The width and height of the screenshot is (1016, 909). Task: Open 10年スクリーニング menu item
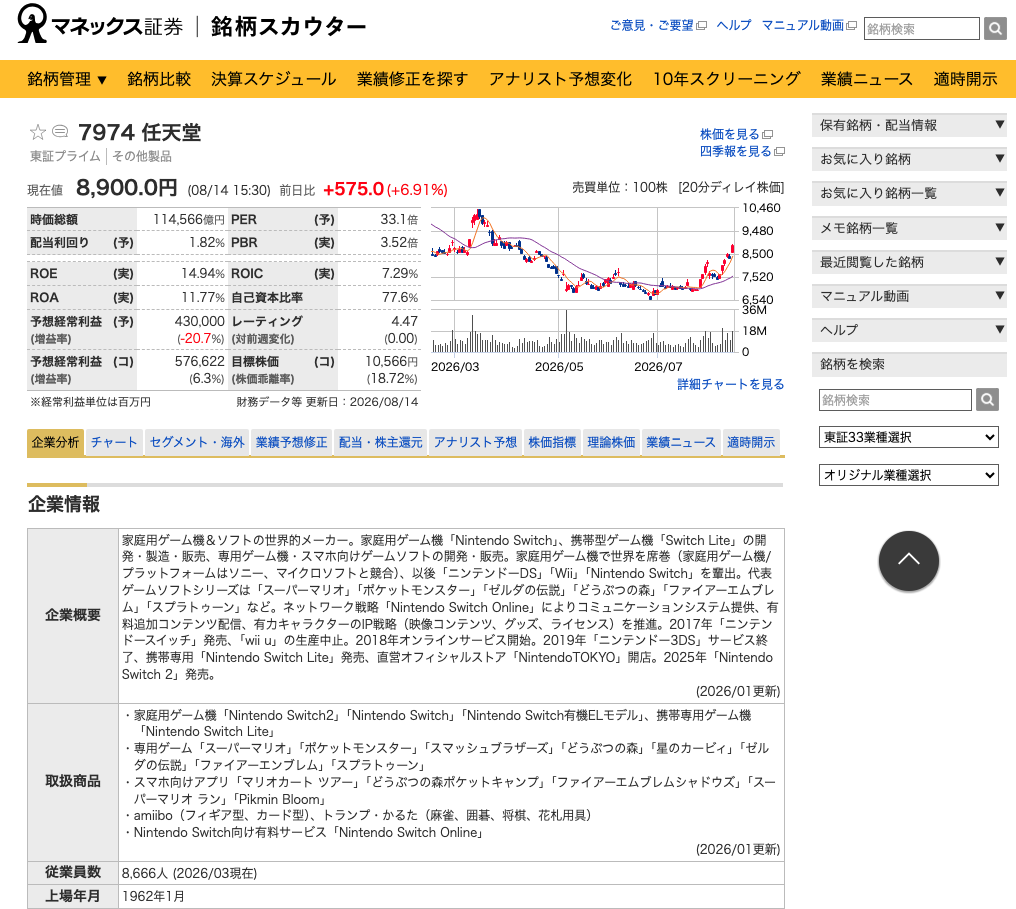tap(726, 79)
